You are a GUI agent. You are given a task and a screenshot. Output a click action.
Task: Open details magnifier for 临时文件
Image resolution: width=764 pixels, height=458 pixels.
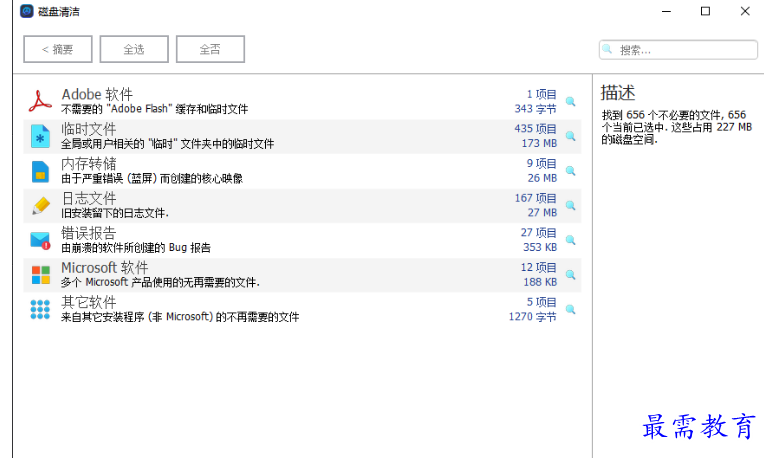point(571,136)
